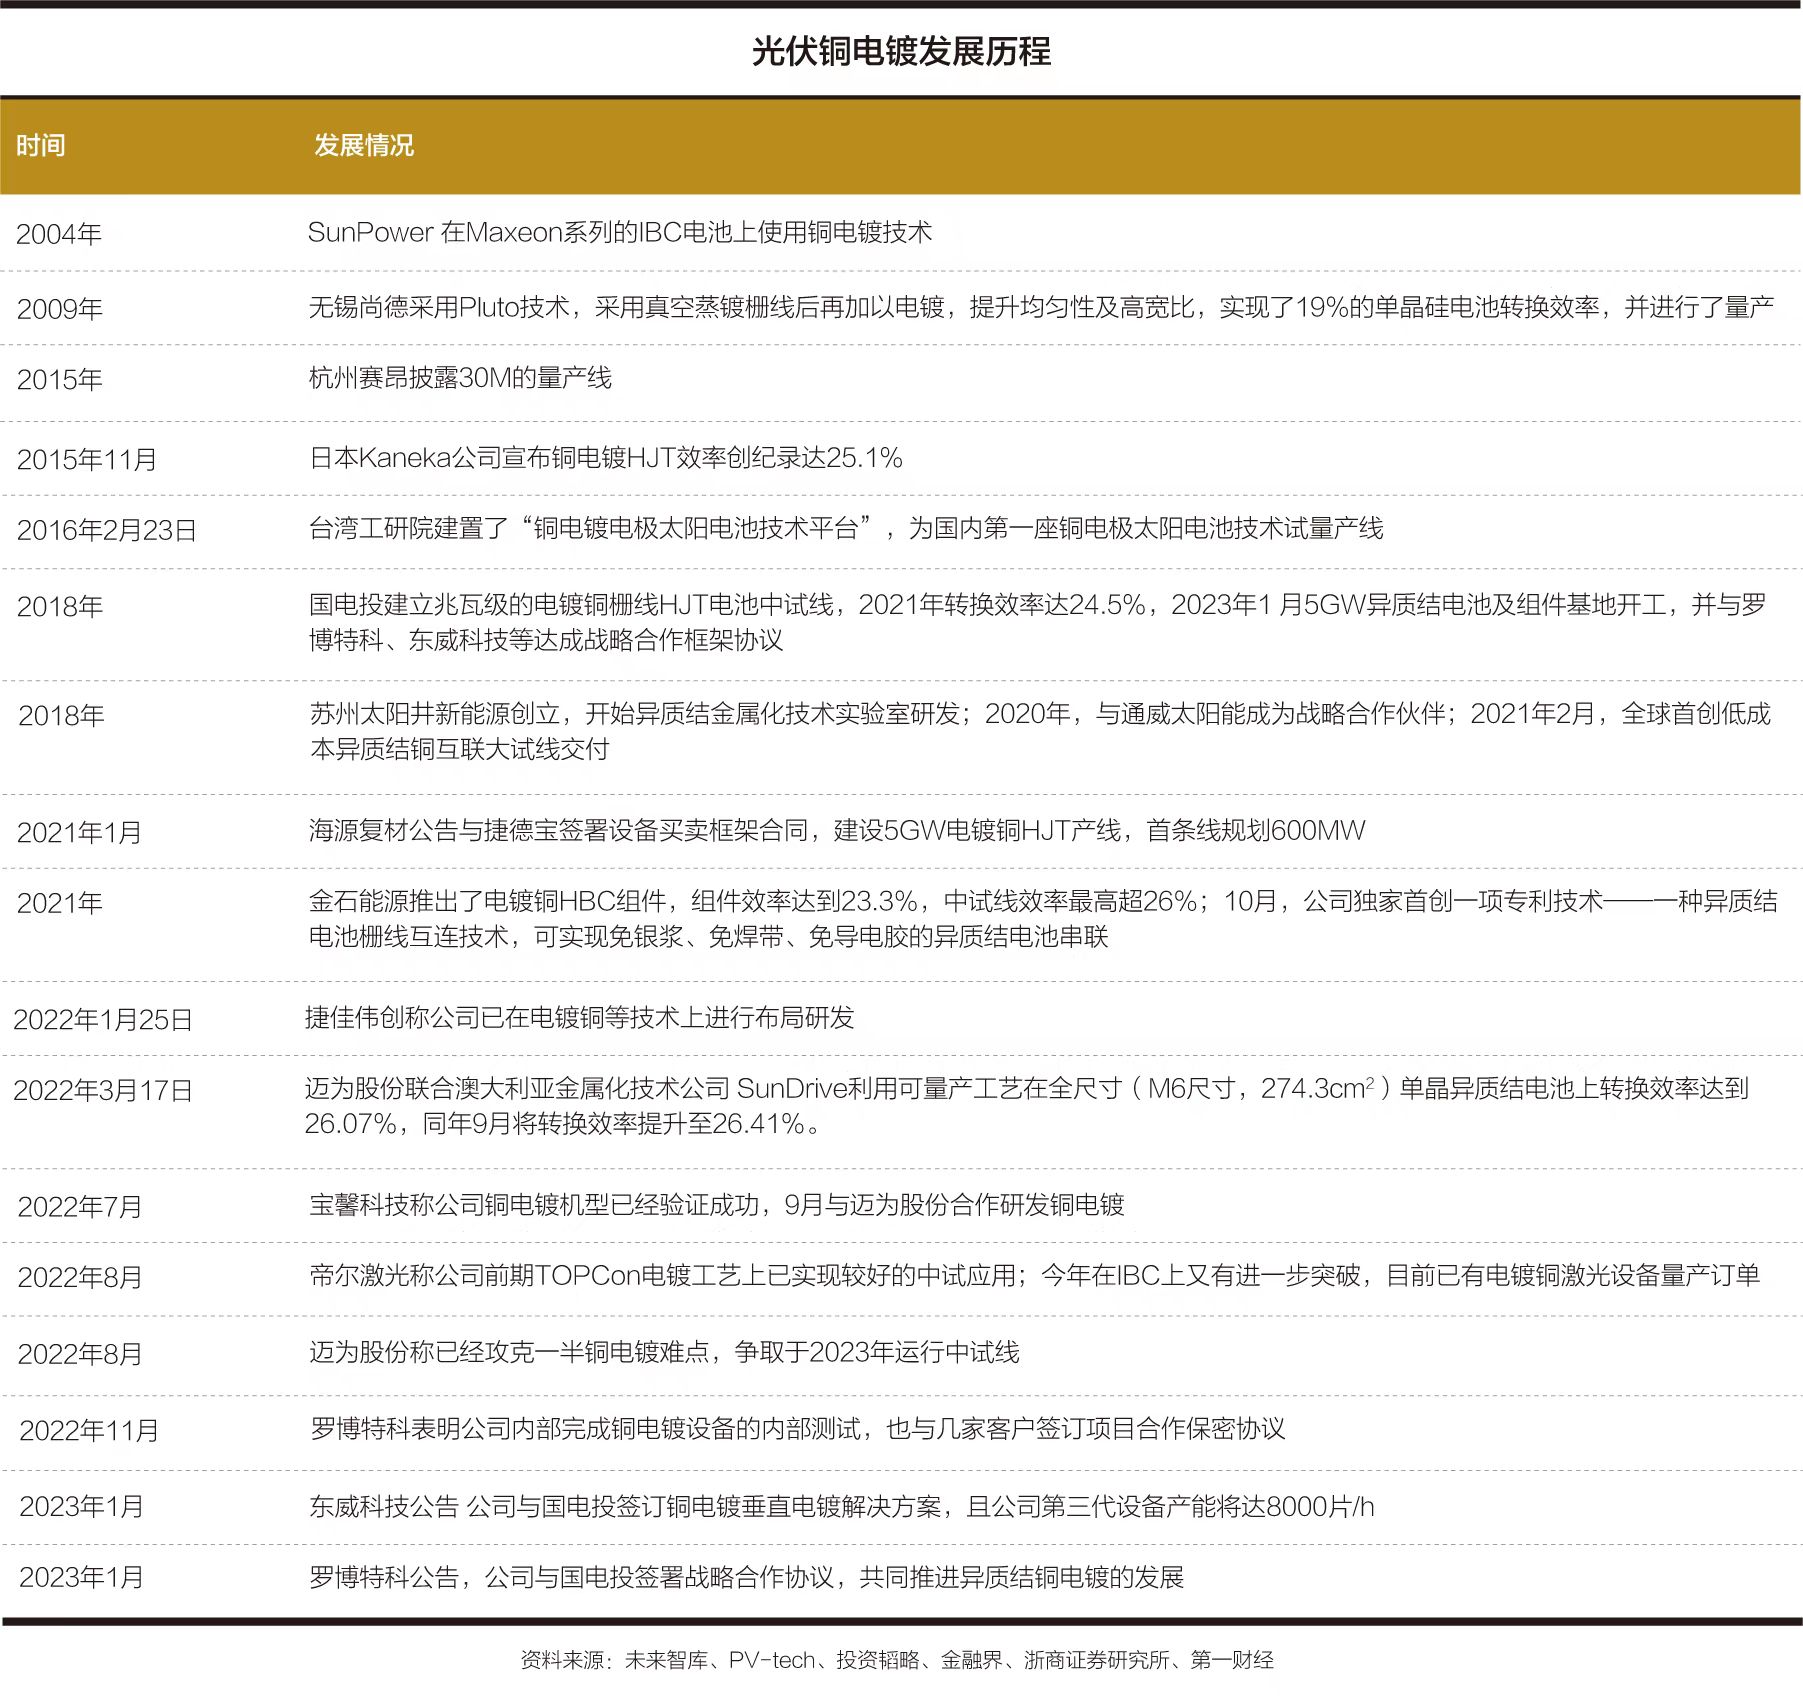Click the 苏州太阳井新能源创立 description text

1040,731
